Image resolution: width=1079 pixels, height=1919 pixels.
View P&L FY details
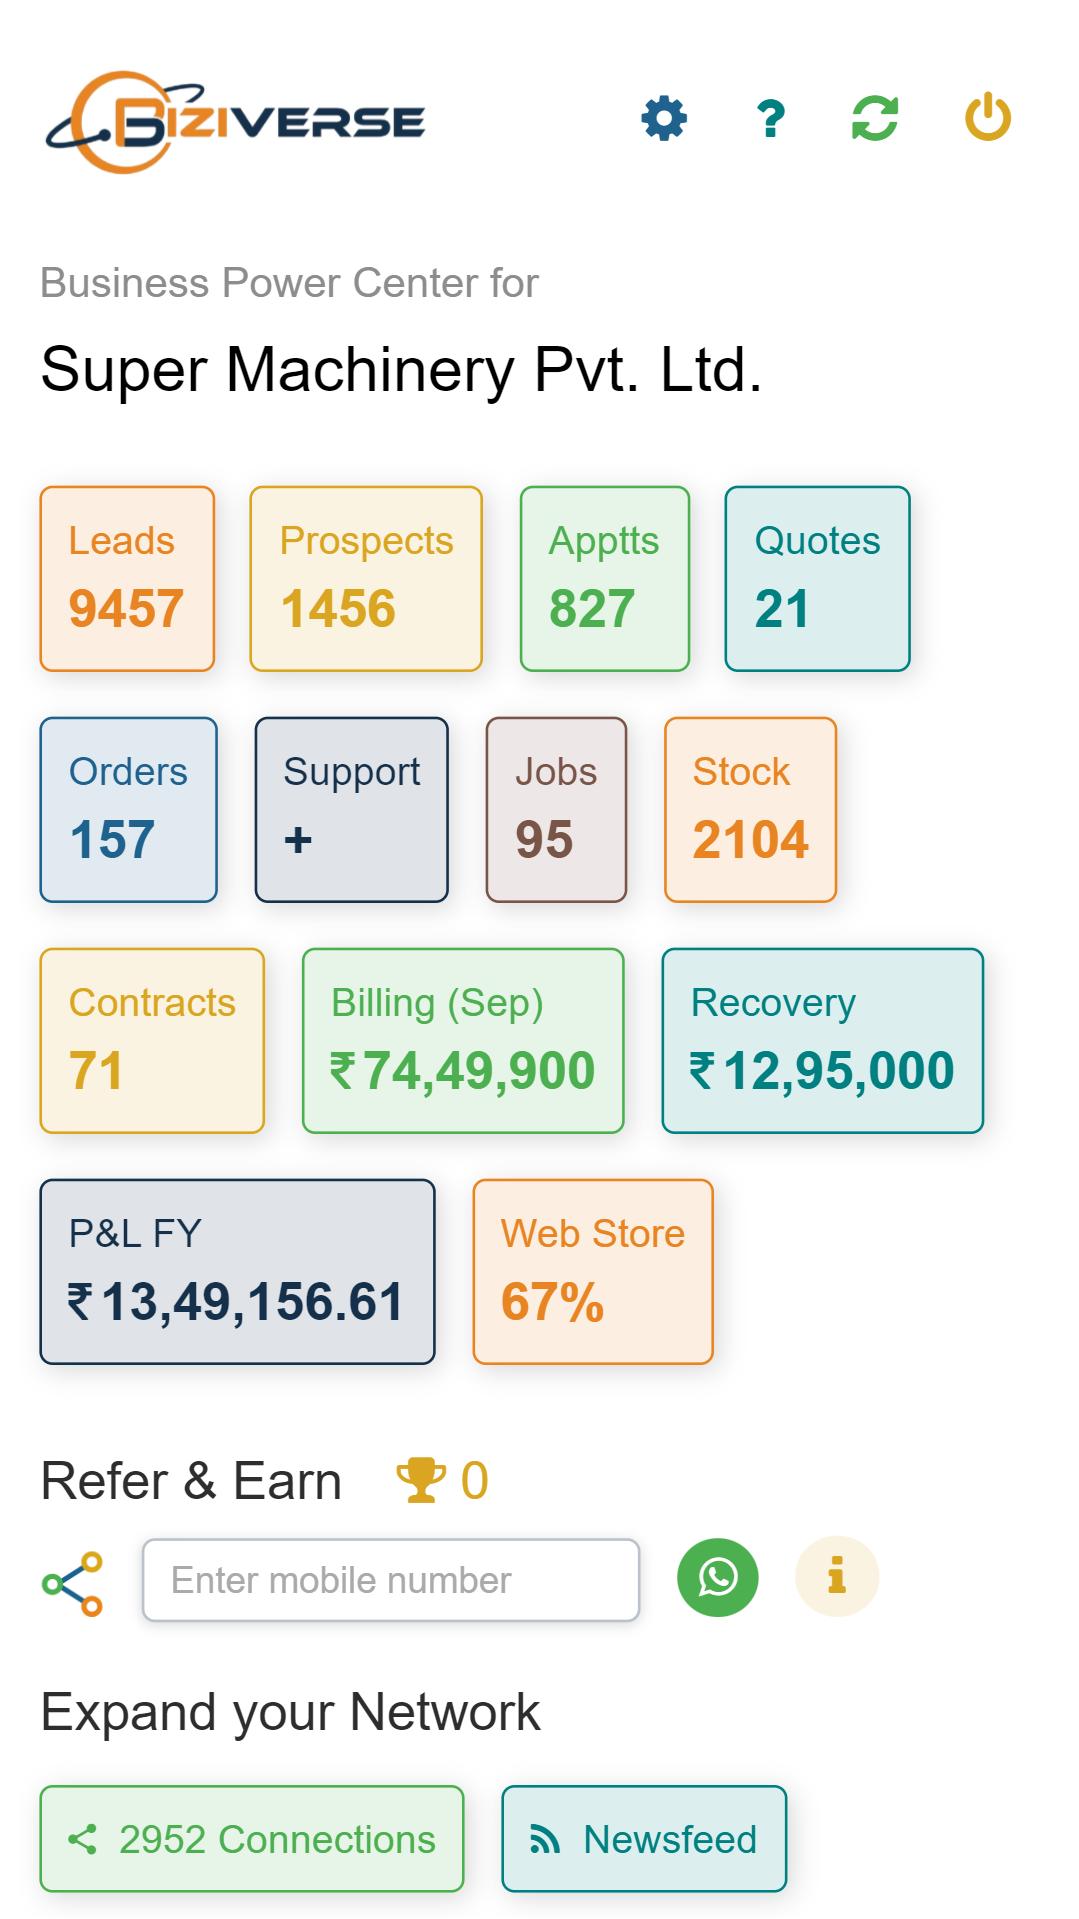click(x=238, y=1272)
